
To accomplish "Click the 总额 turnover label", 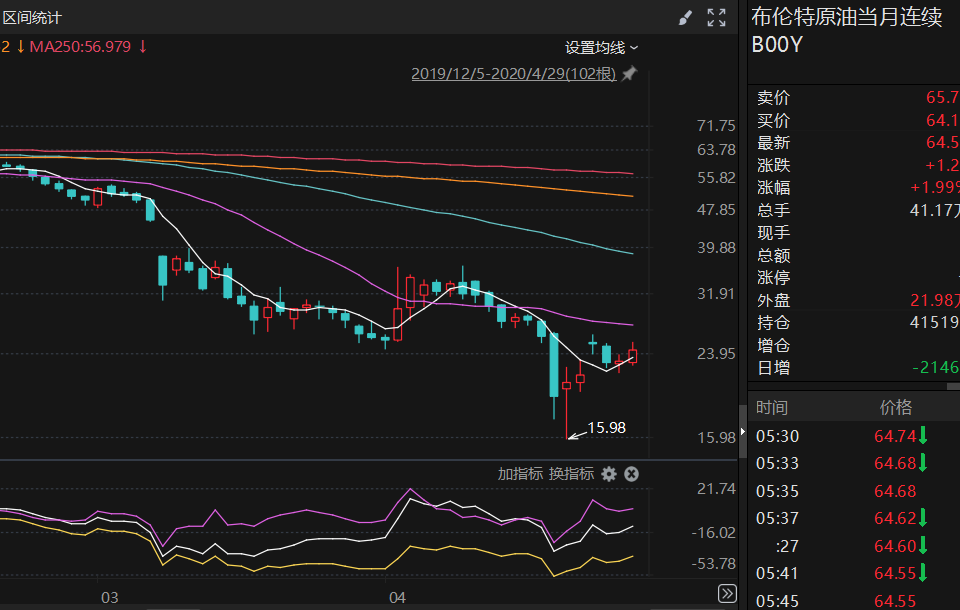I will tap(774, 255).
